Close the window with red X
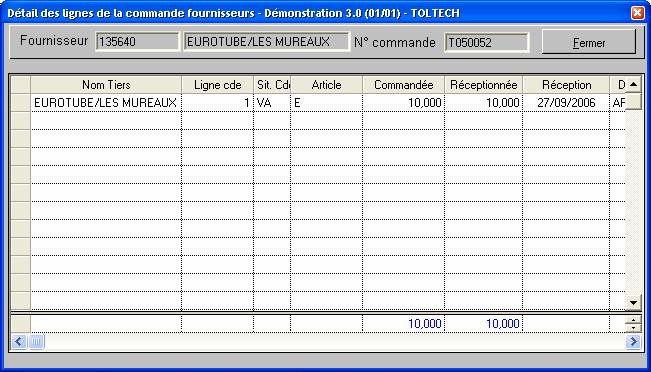 (x=637, y=13)
